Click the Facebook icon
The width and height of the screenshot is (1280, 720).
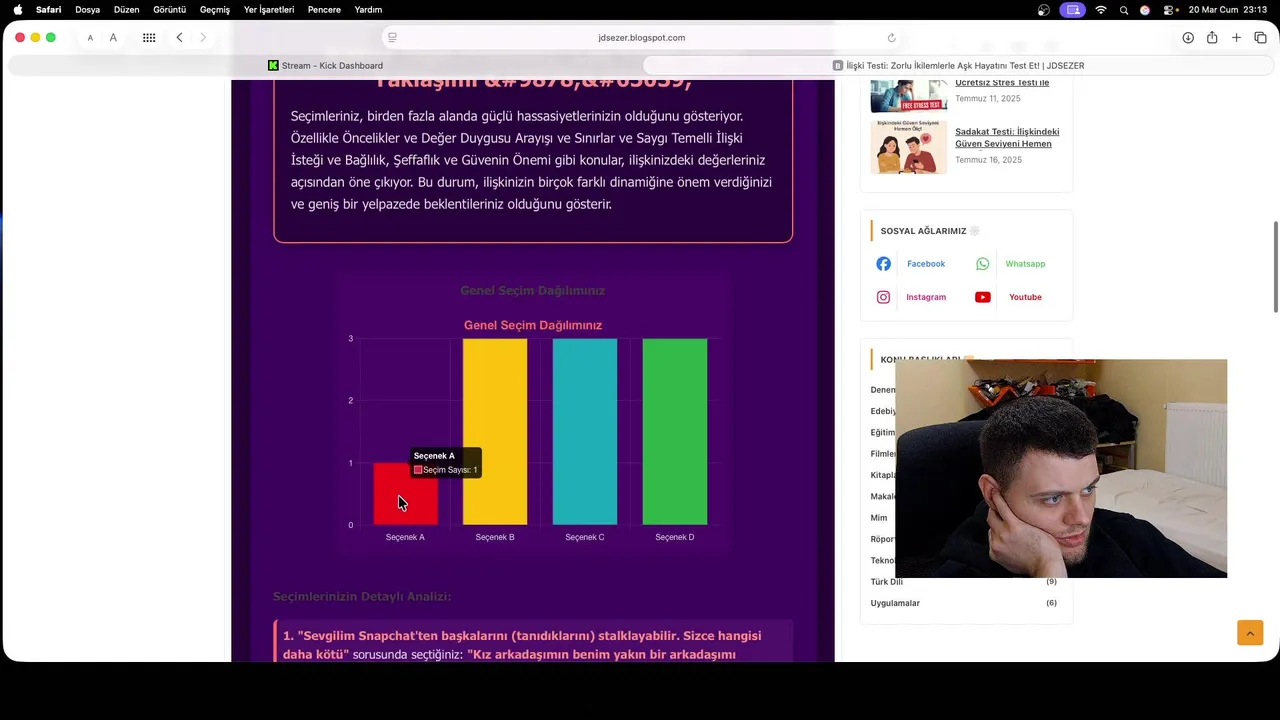point(883,264)
